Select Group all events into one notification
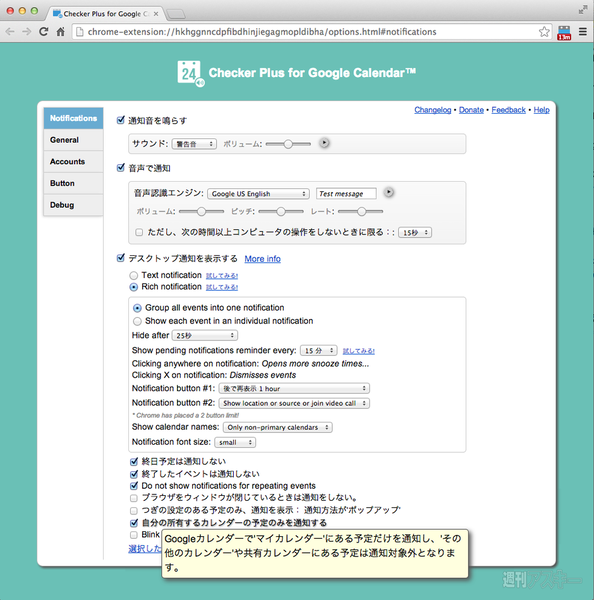This screenshot has width=594, height=600. click(137, 308)
